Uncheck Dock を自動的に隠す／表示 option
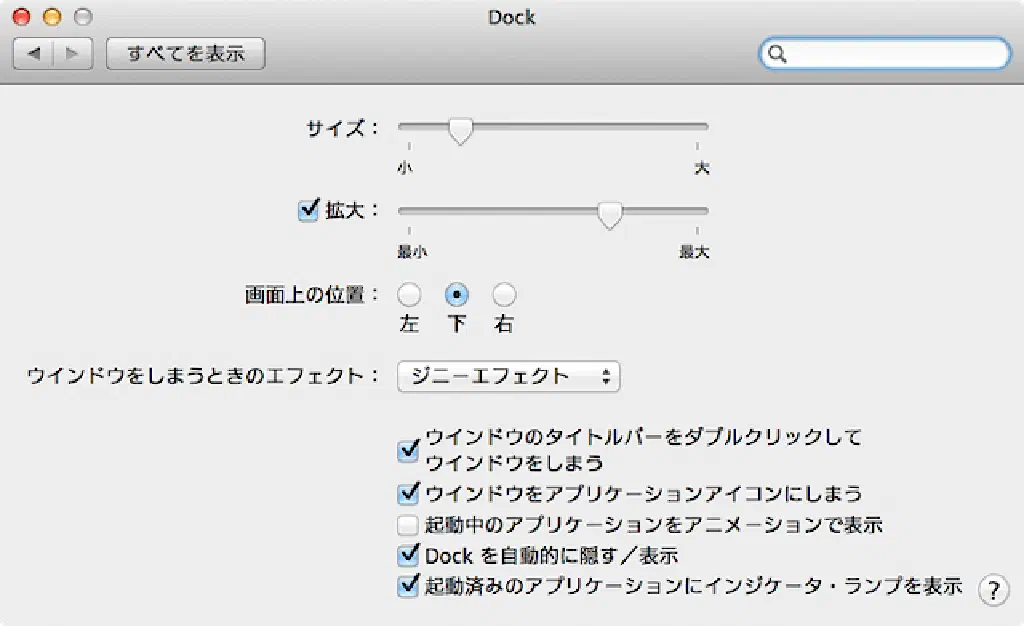1024x626 pixels. click(x=407, y=555)
